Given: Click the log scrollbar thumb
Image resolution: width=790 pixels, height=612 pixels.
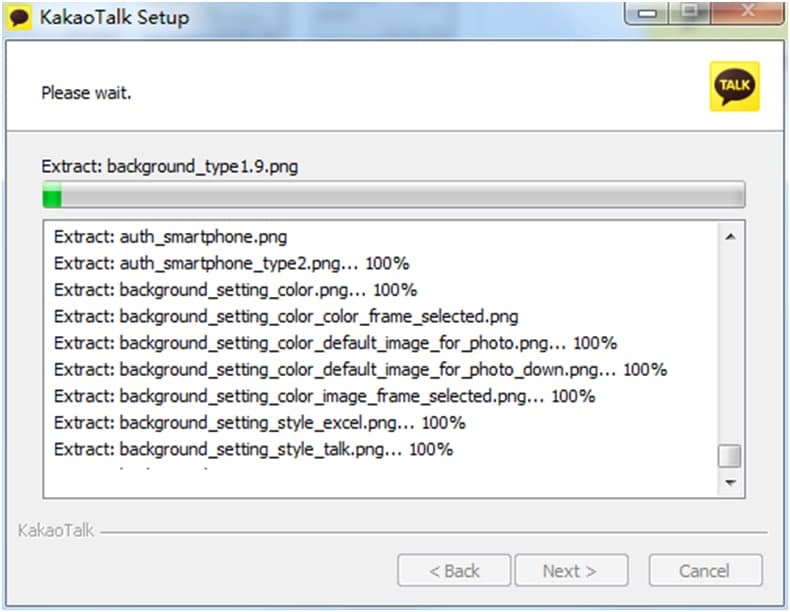Looking at the screenshot, I should 730,455.
